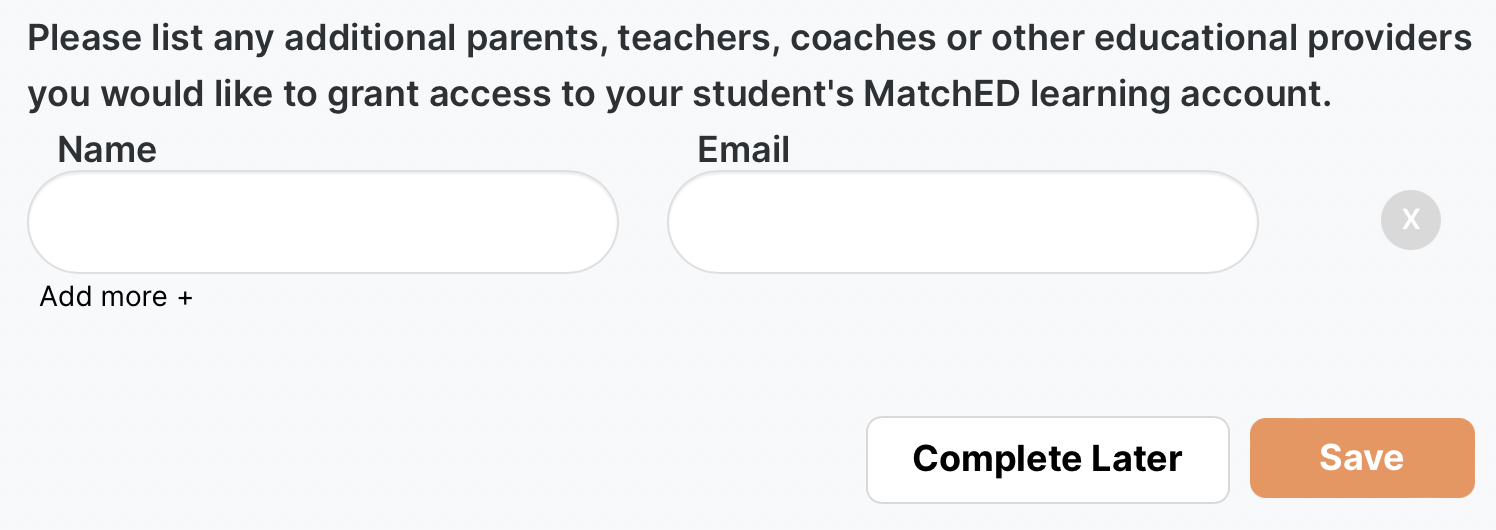Activate the rounded field under Email
The height and width of the screenshot is (530, 1496).
[x=962, y=222]
